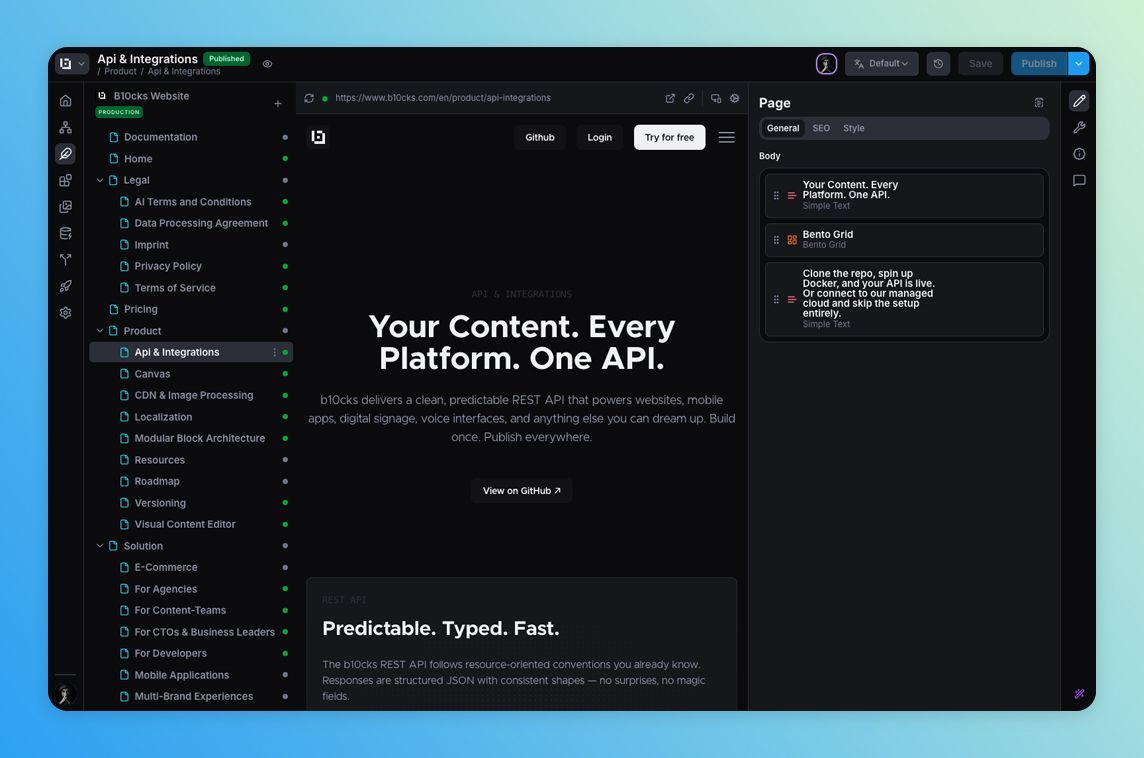Click the icon beside Page heading

(1039, 103)
